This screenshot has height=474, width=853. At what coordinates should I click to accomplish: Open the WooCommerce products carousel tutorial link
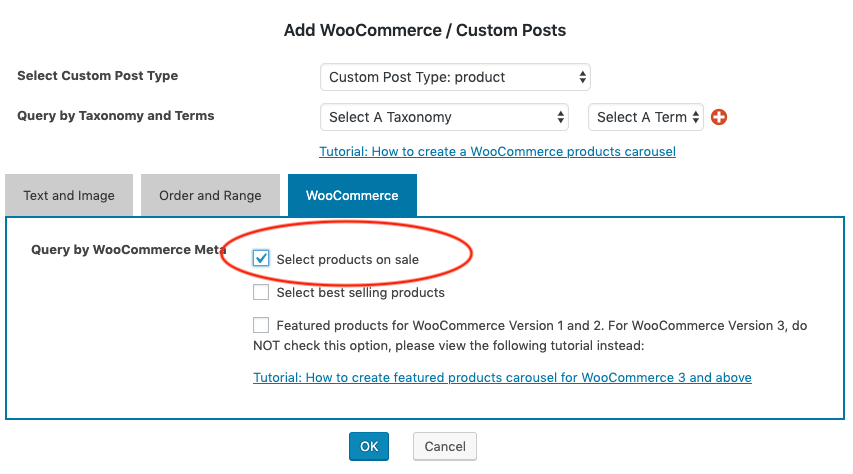pos(497,152)
